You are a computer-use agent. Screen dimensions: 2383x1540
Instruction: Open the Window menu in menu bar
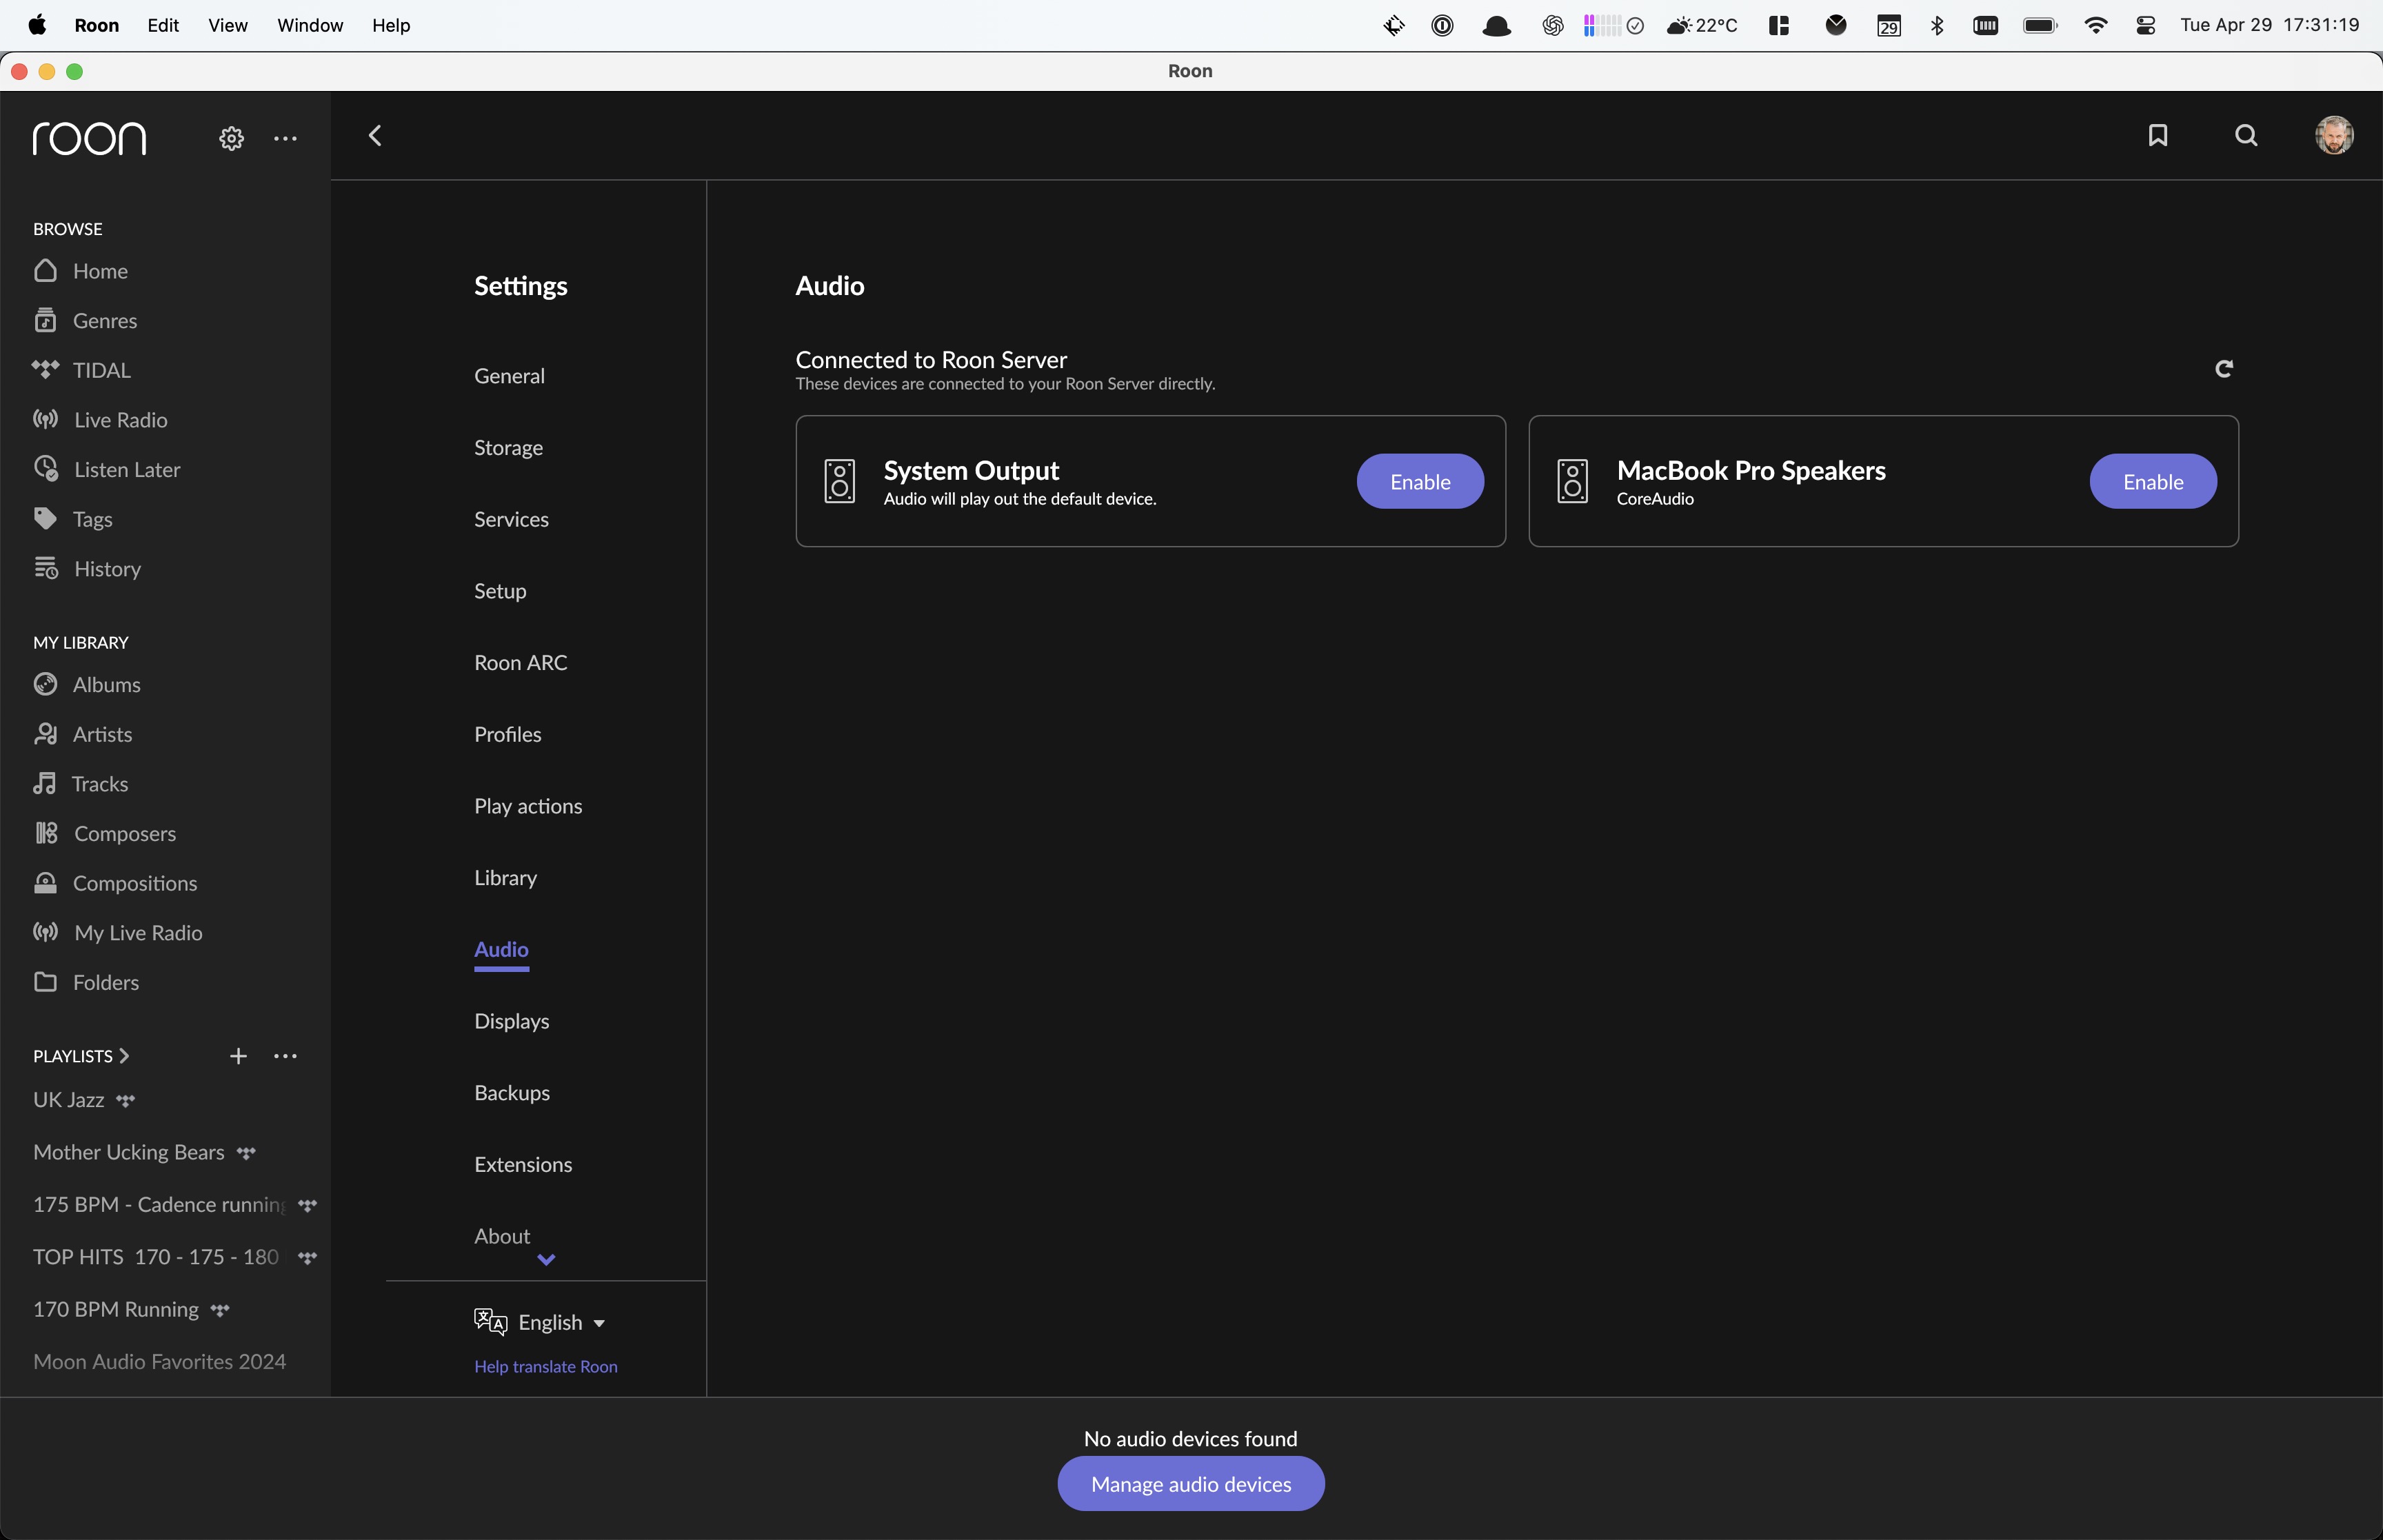(x=310, y=25)
